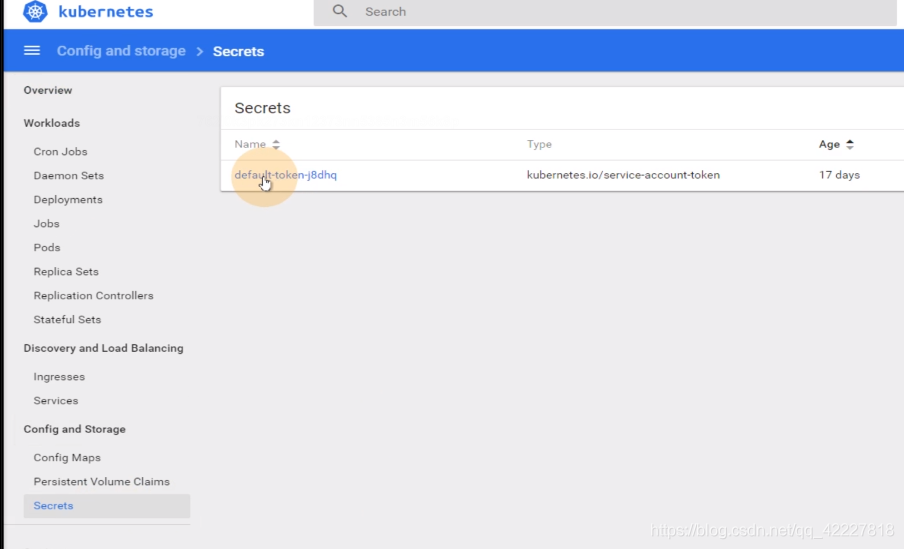Viewport: 904px width, 549px height.
Task: Navigate to Config Maps
Action: (x=67, y=458)
